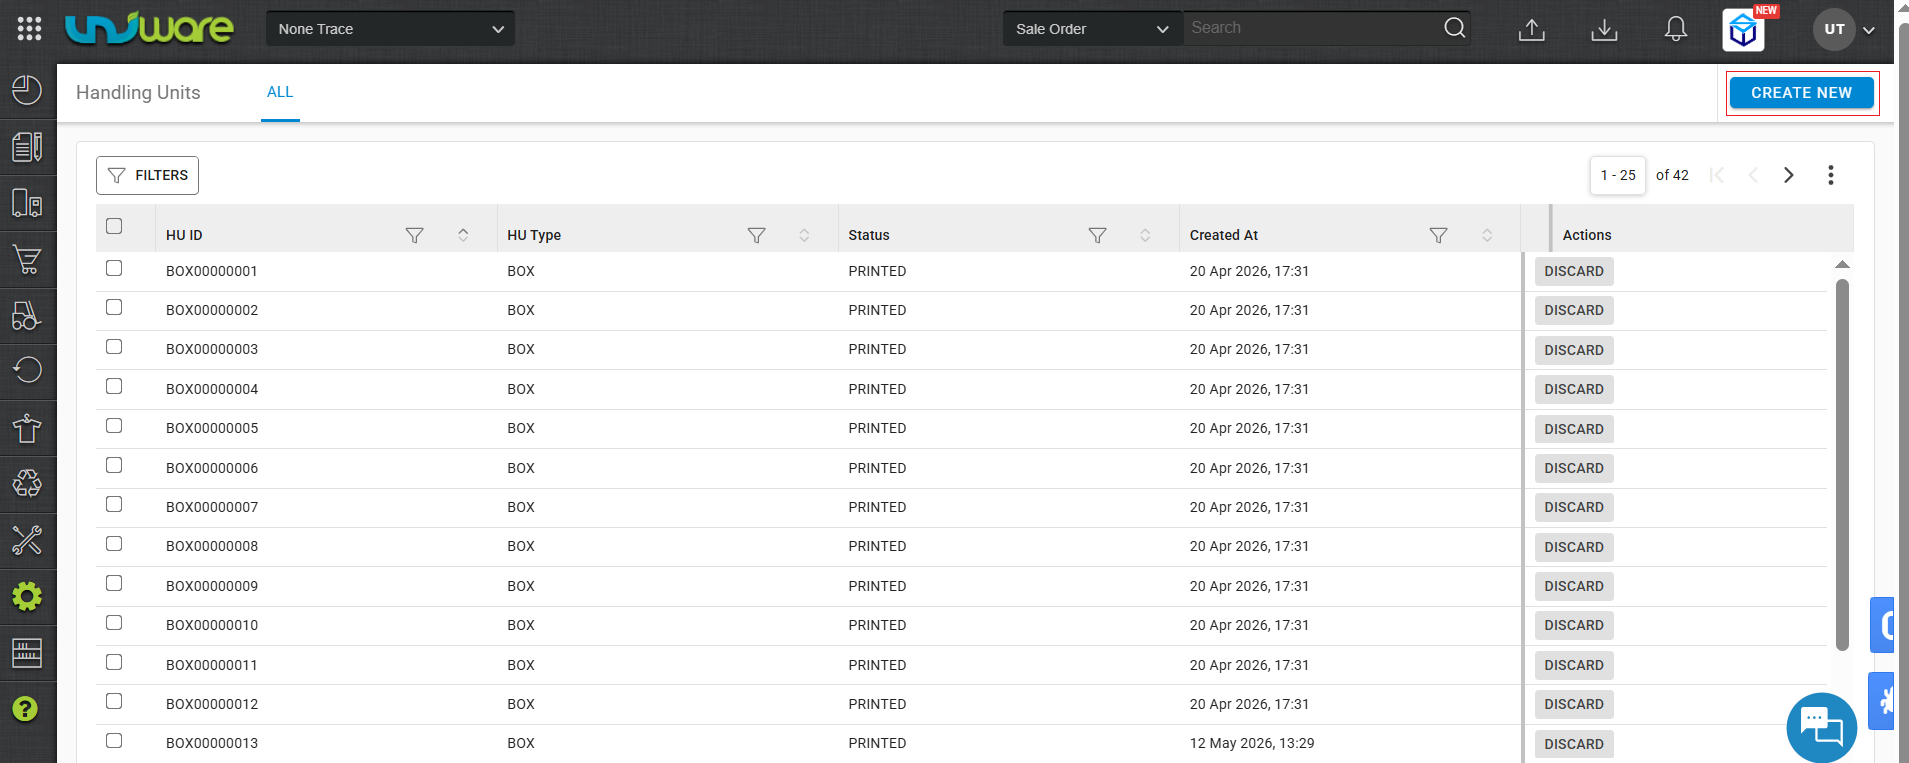Go to next page of results
This screenshot has height=763, width=1909.
tap(1789, 175)
